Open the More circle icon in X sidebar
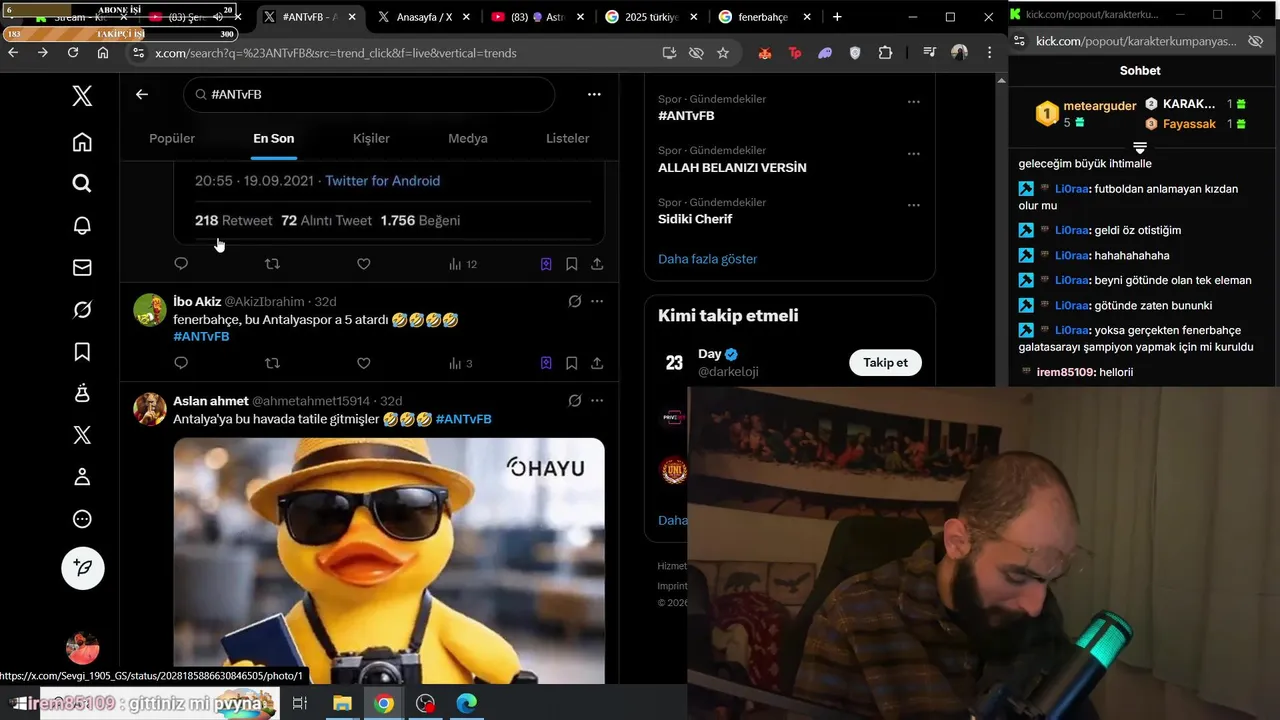 82,519
